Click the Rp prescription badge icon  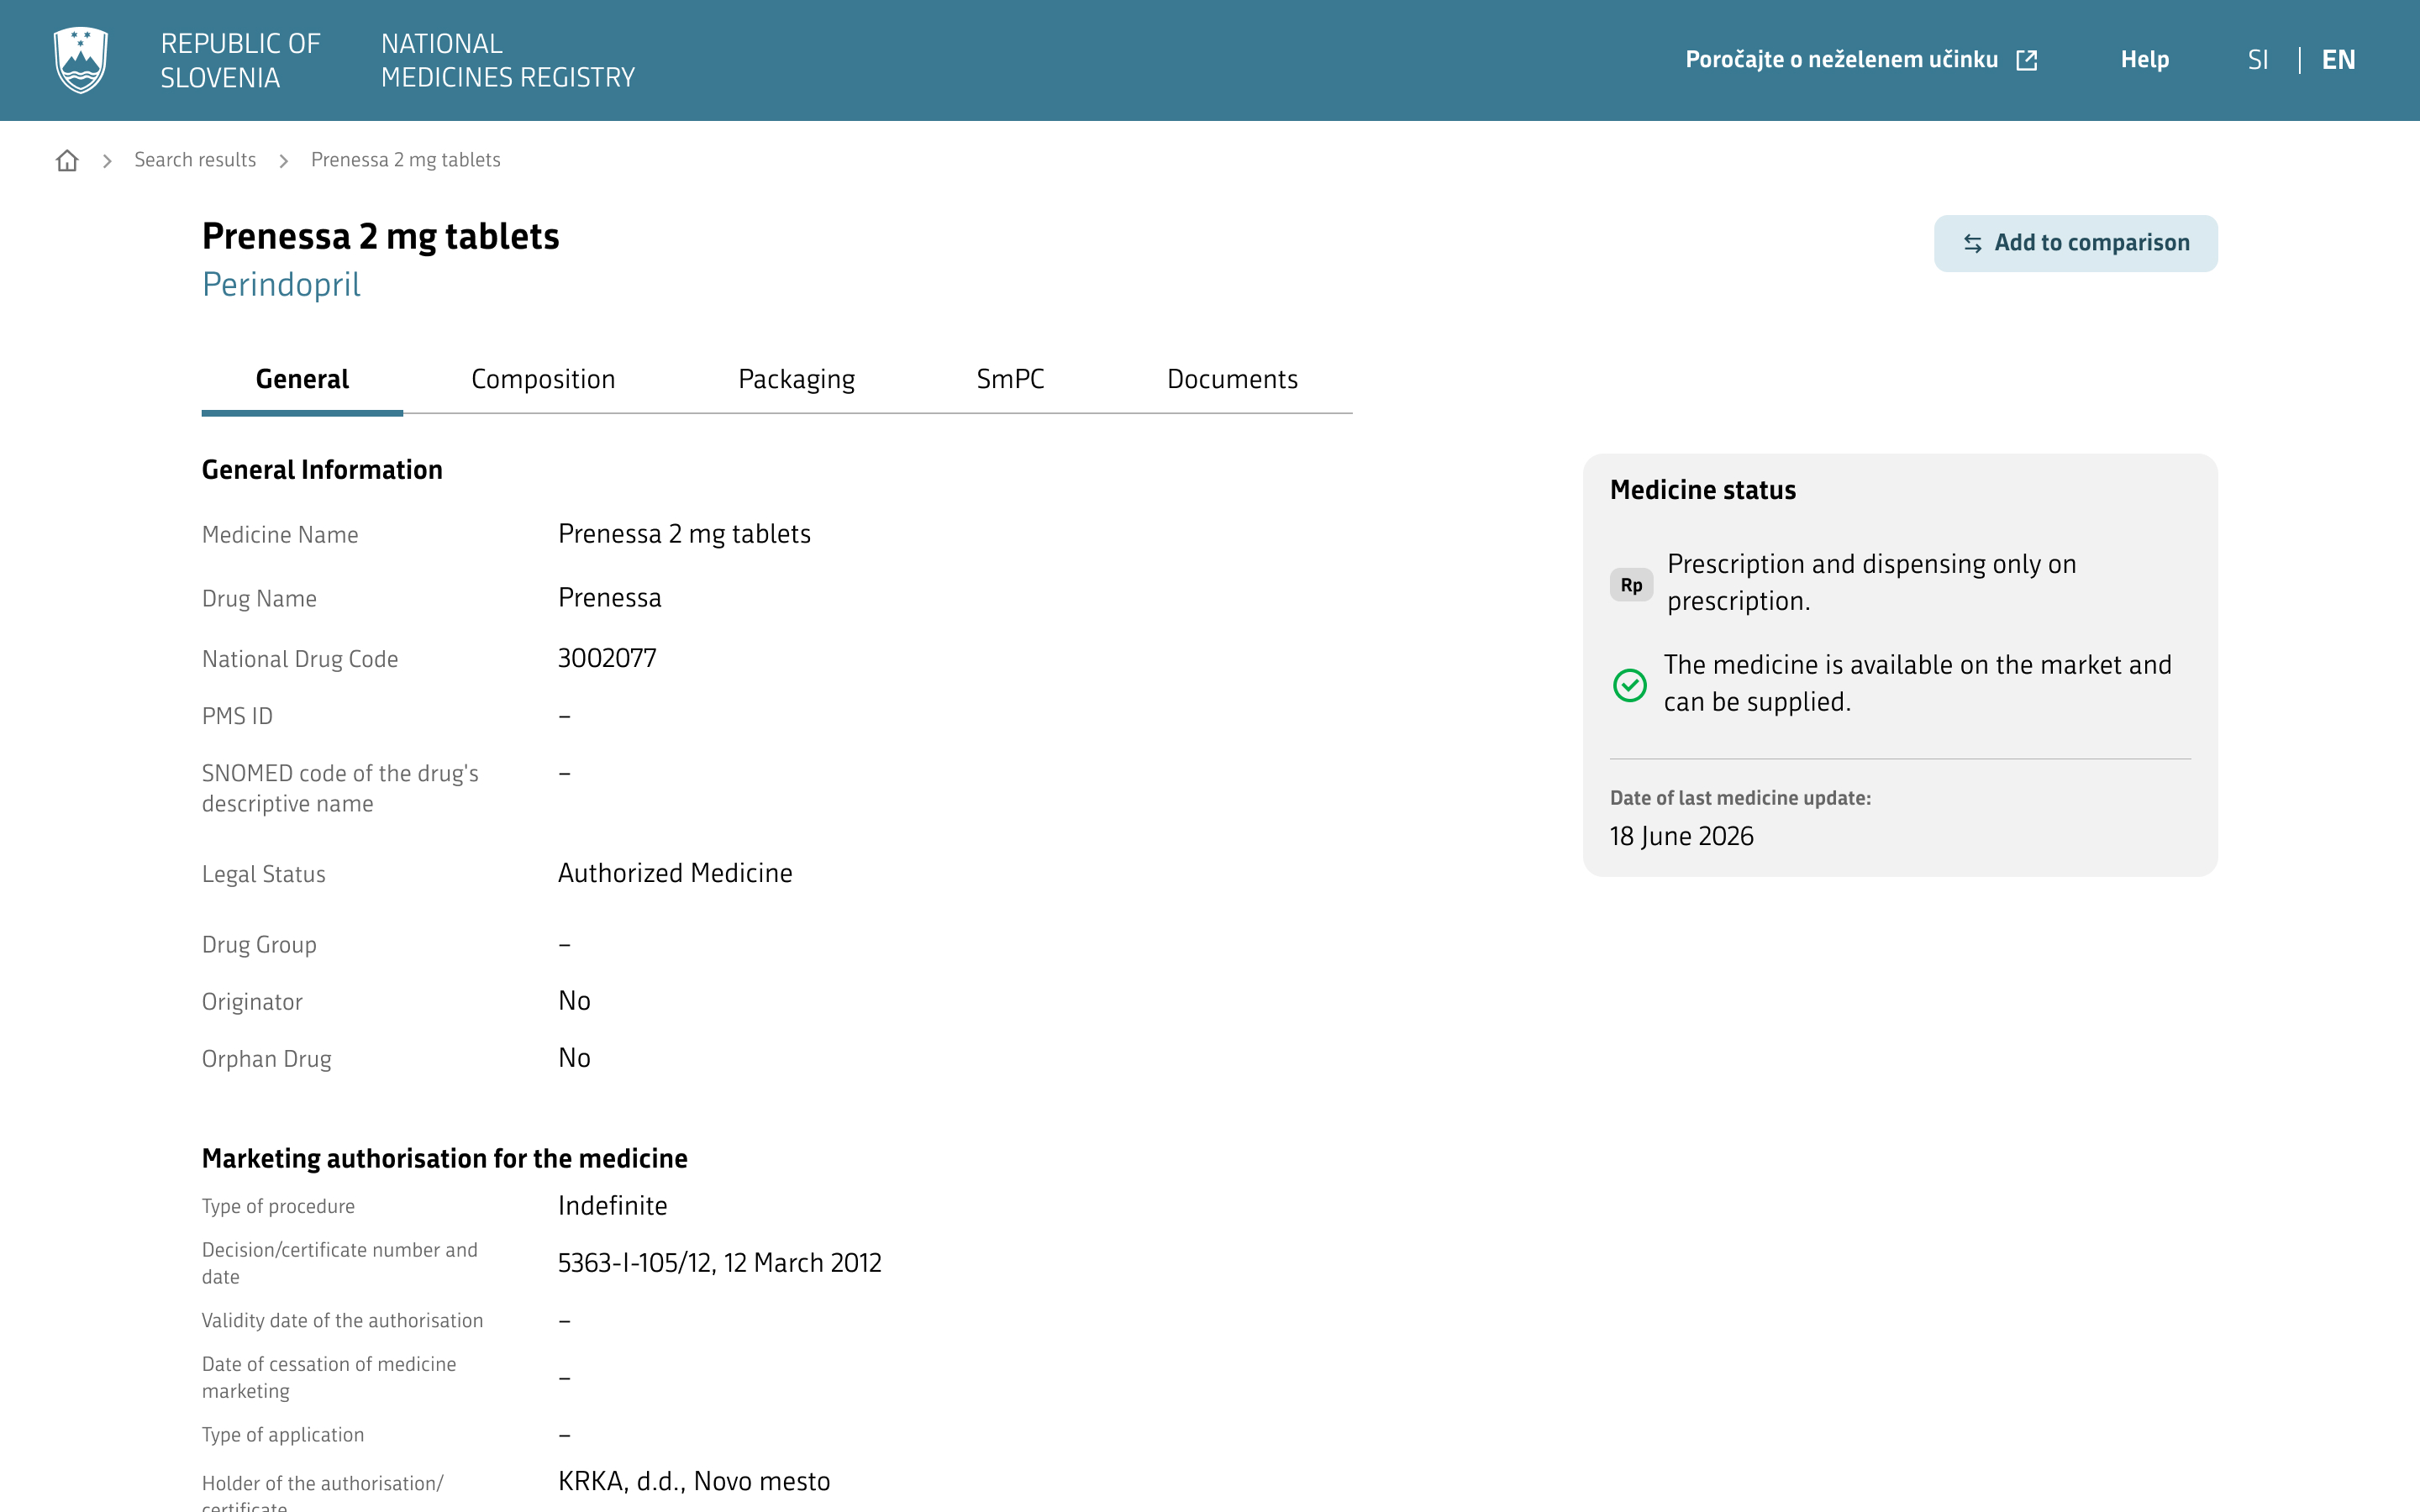(x=1631, y=585)
